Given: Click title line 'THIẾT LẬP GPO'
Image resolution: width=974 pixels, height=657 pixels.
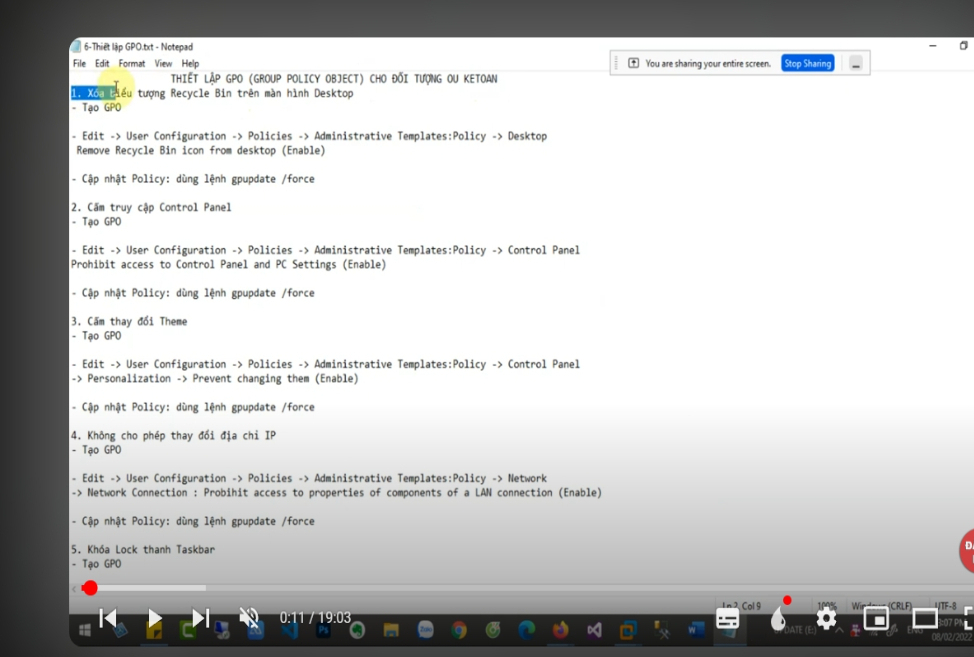Looking at the screenshot, I should pos(334,79).
